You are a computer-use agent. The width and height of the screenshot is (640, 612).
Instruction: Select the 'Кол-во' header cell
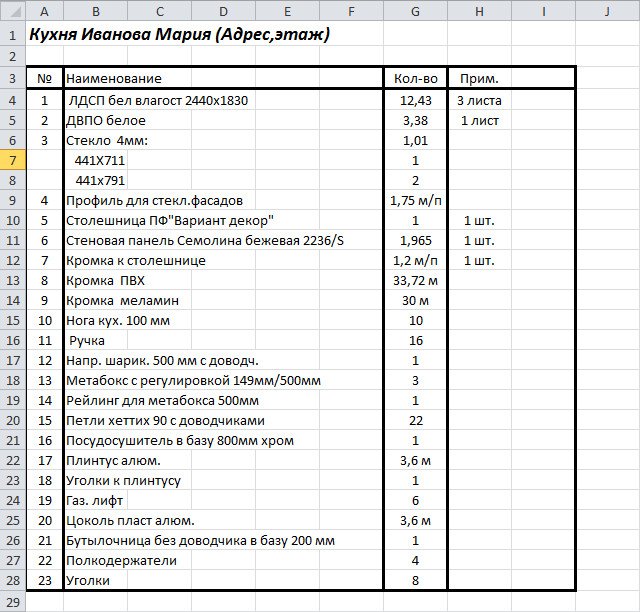point(415,78)
